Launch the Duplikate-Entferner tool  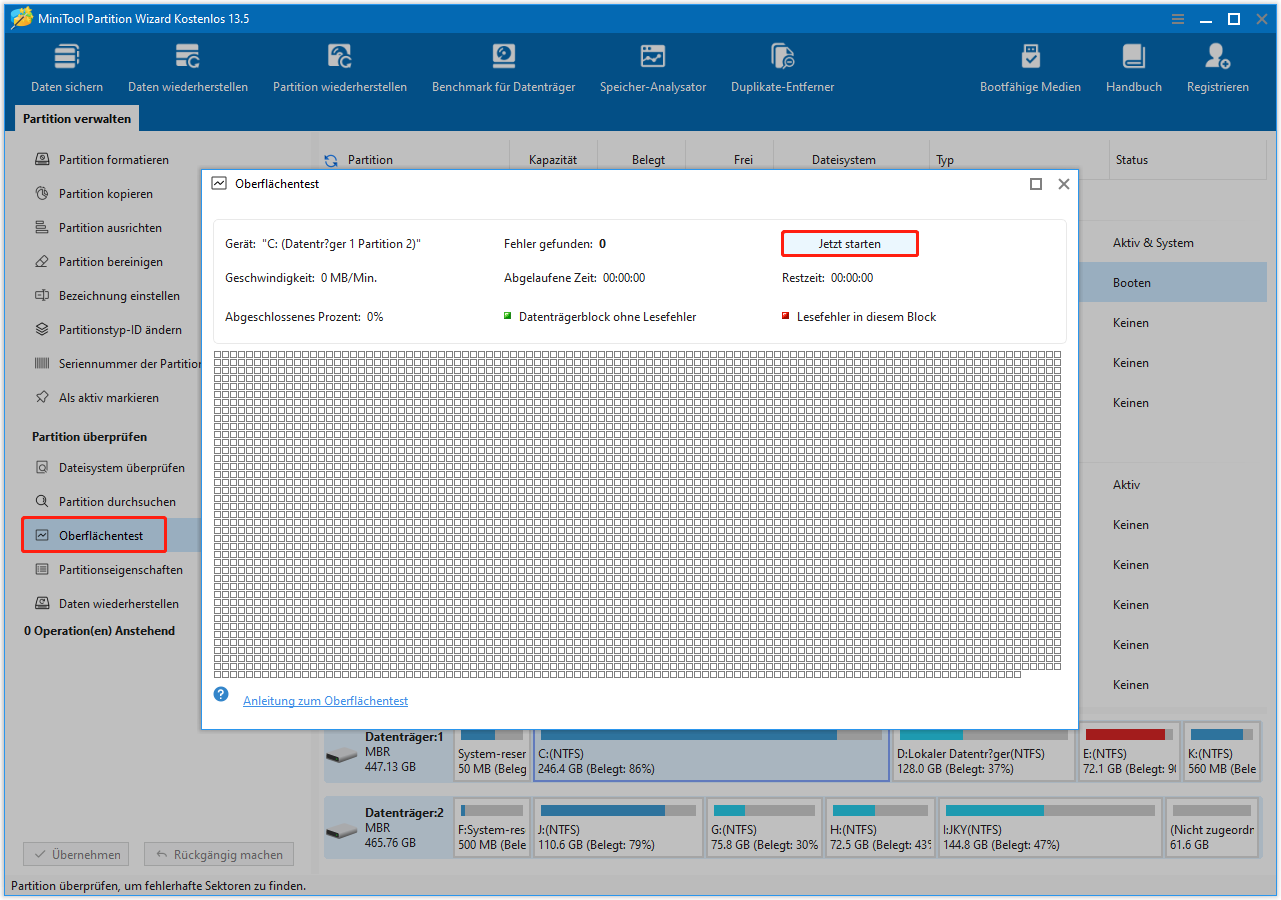pos(782,66)
